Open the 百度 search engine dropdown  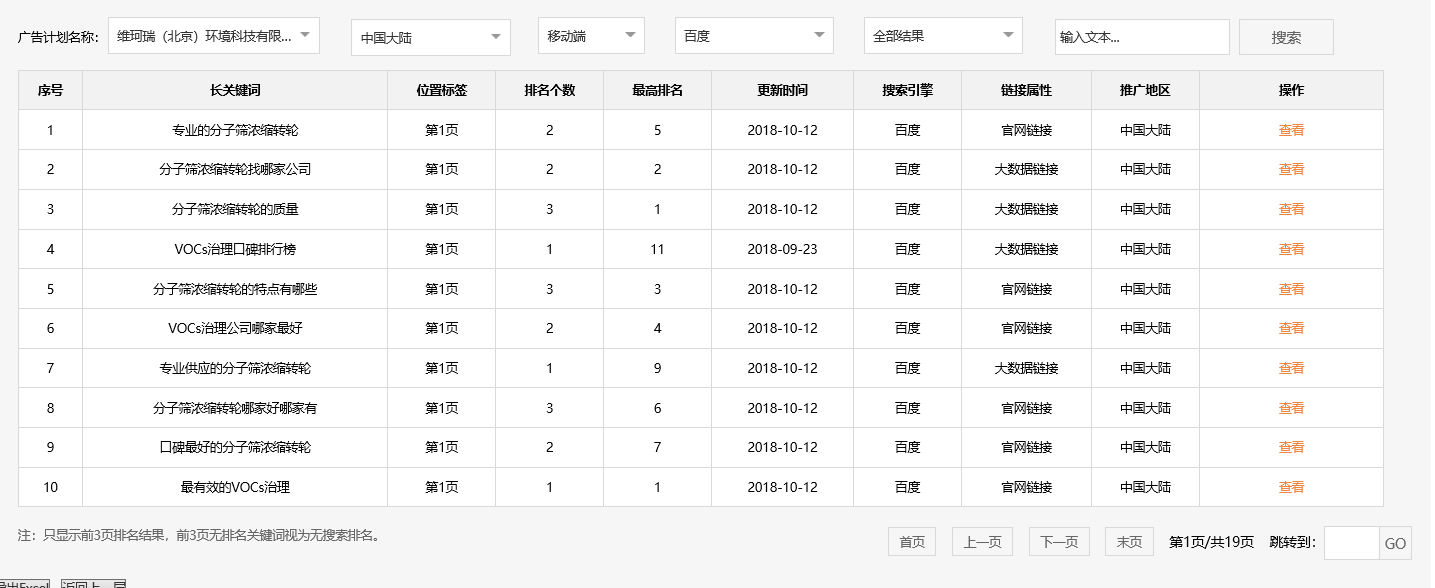(x=753, y=35)
